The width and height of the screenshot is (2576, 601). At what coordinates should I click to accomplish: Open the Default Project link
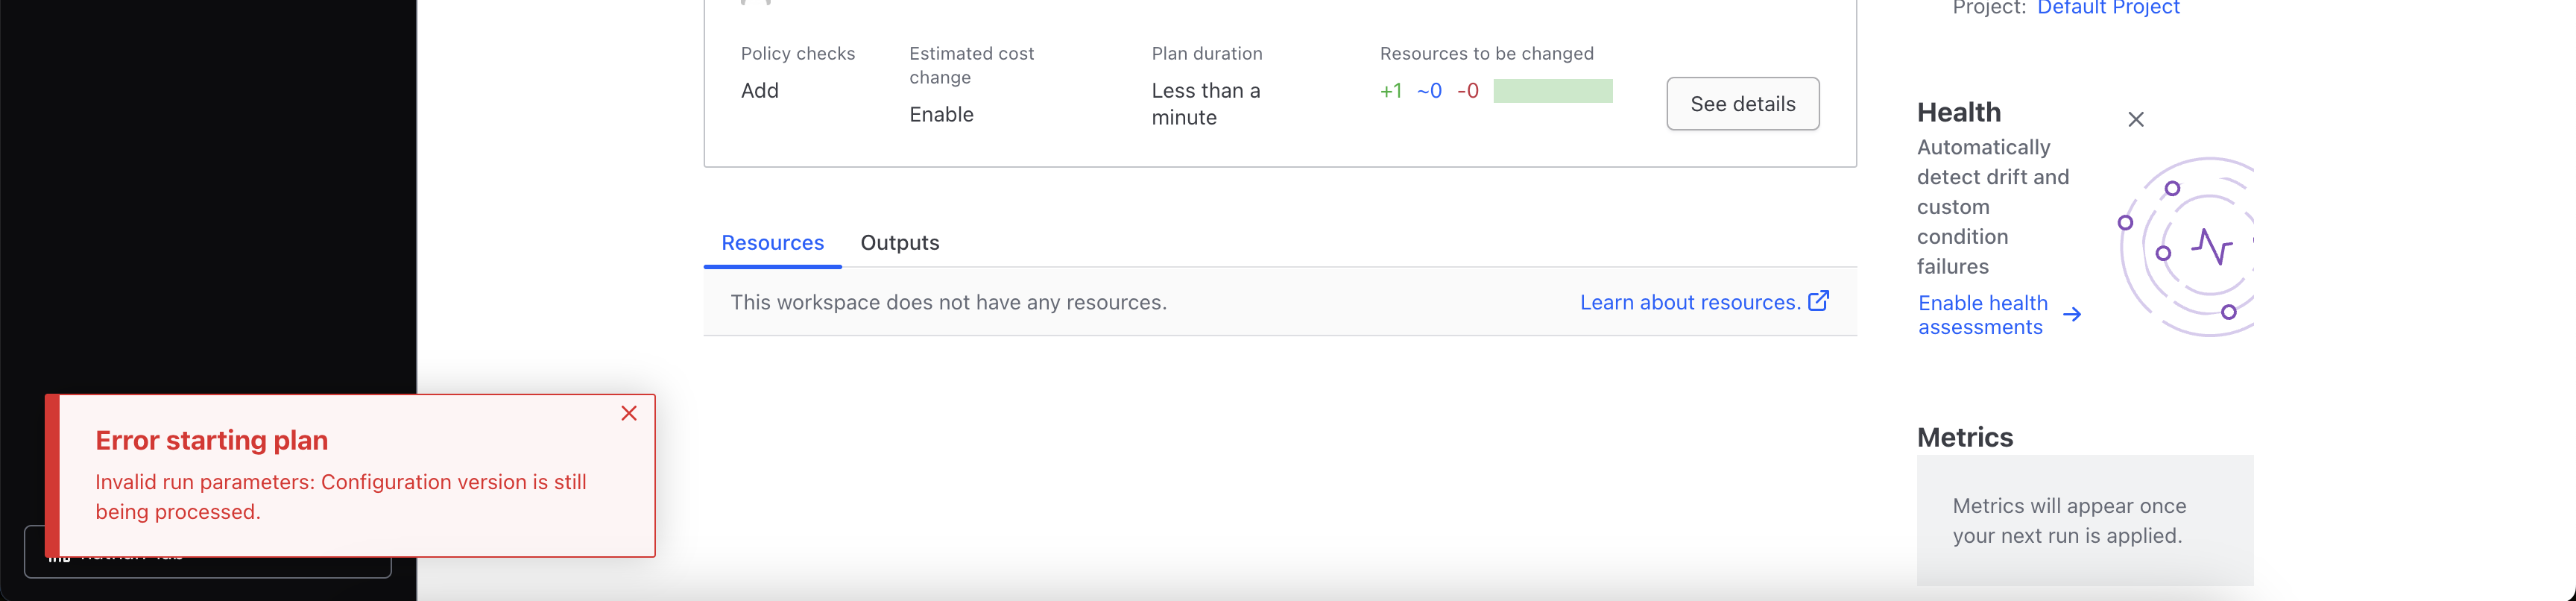pos(2108,9)
